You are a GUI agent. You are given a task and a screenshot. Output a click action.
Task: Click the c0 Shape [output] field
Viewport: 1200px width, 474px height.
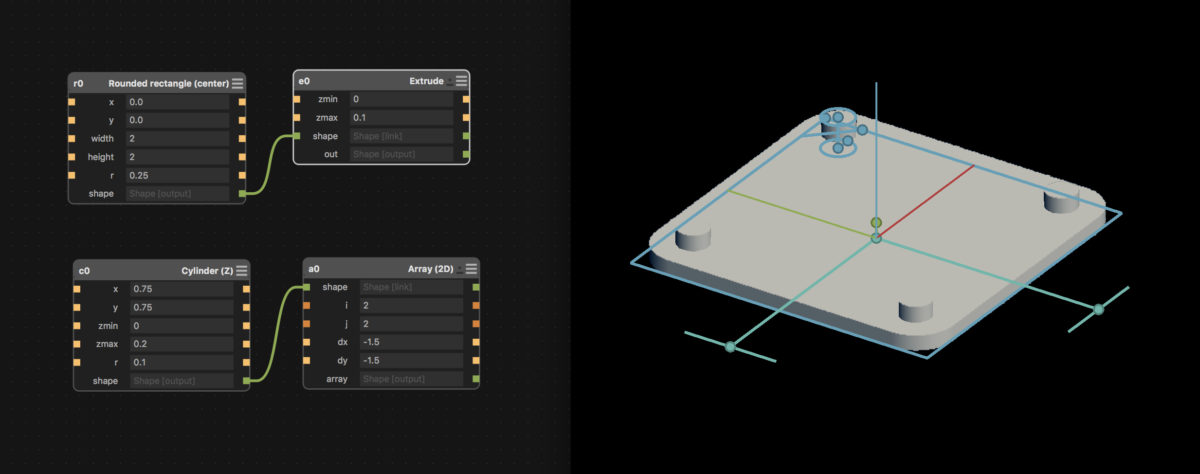click(181, 380)
